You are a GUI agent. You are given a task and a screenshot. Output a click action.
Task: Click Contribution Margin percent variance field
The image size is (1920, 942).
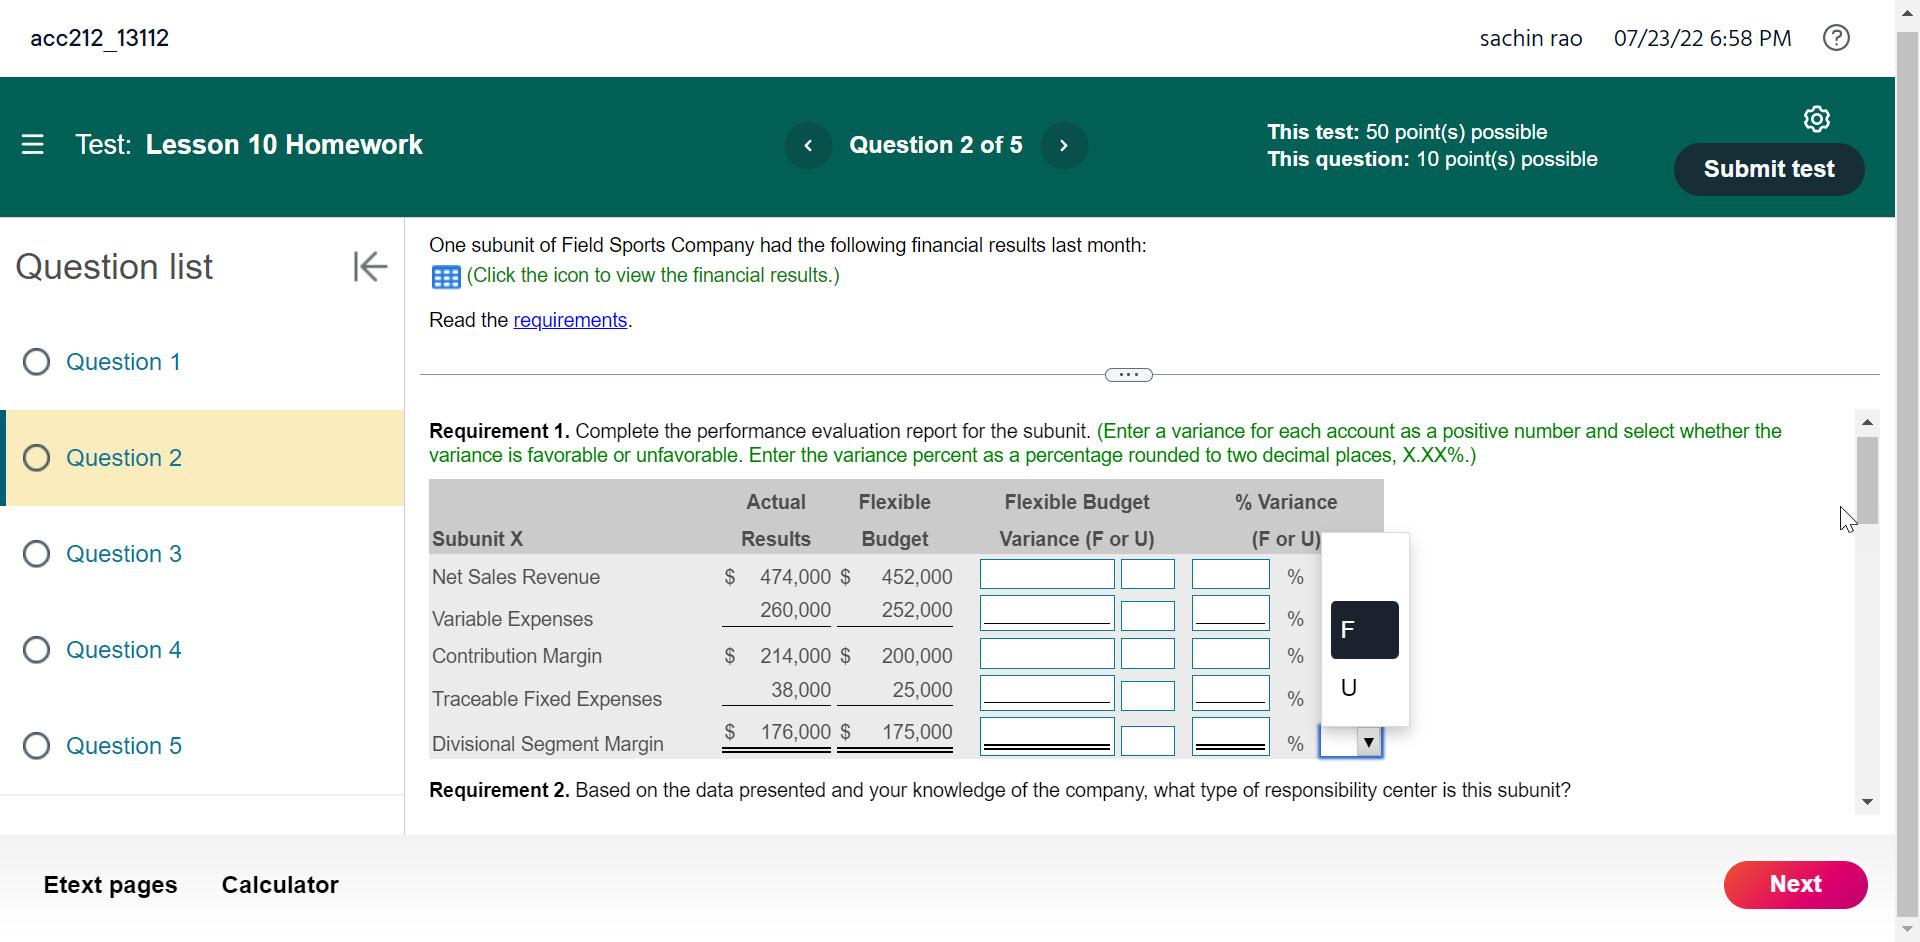[x=1231, y=654]
